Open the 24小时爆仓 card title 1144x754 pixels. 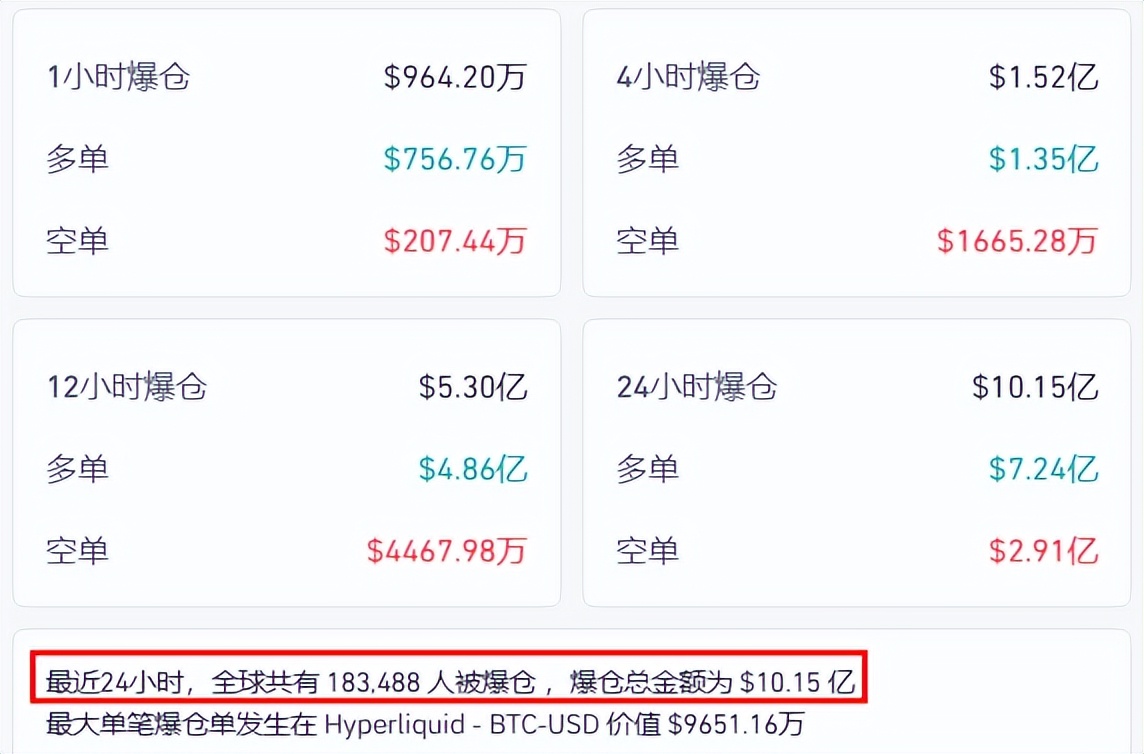click(697, 387)
